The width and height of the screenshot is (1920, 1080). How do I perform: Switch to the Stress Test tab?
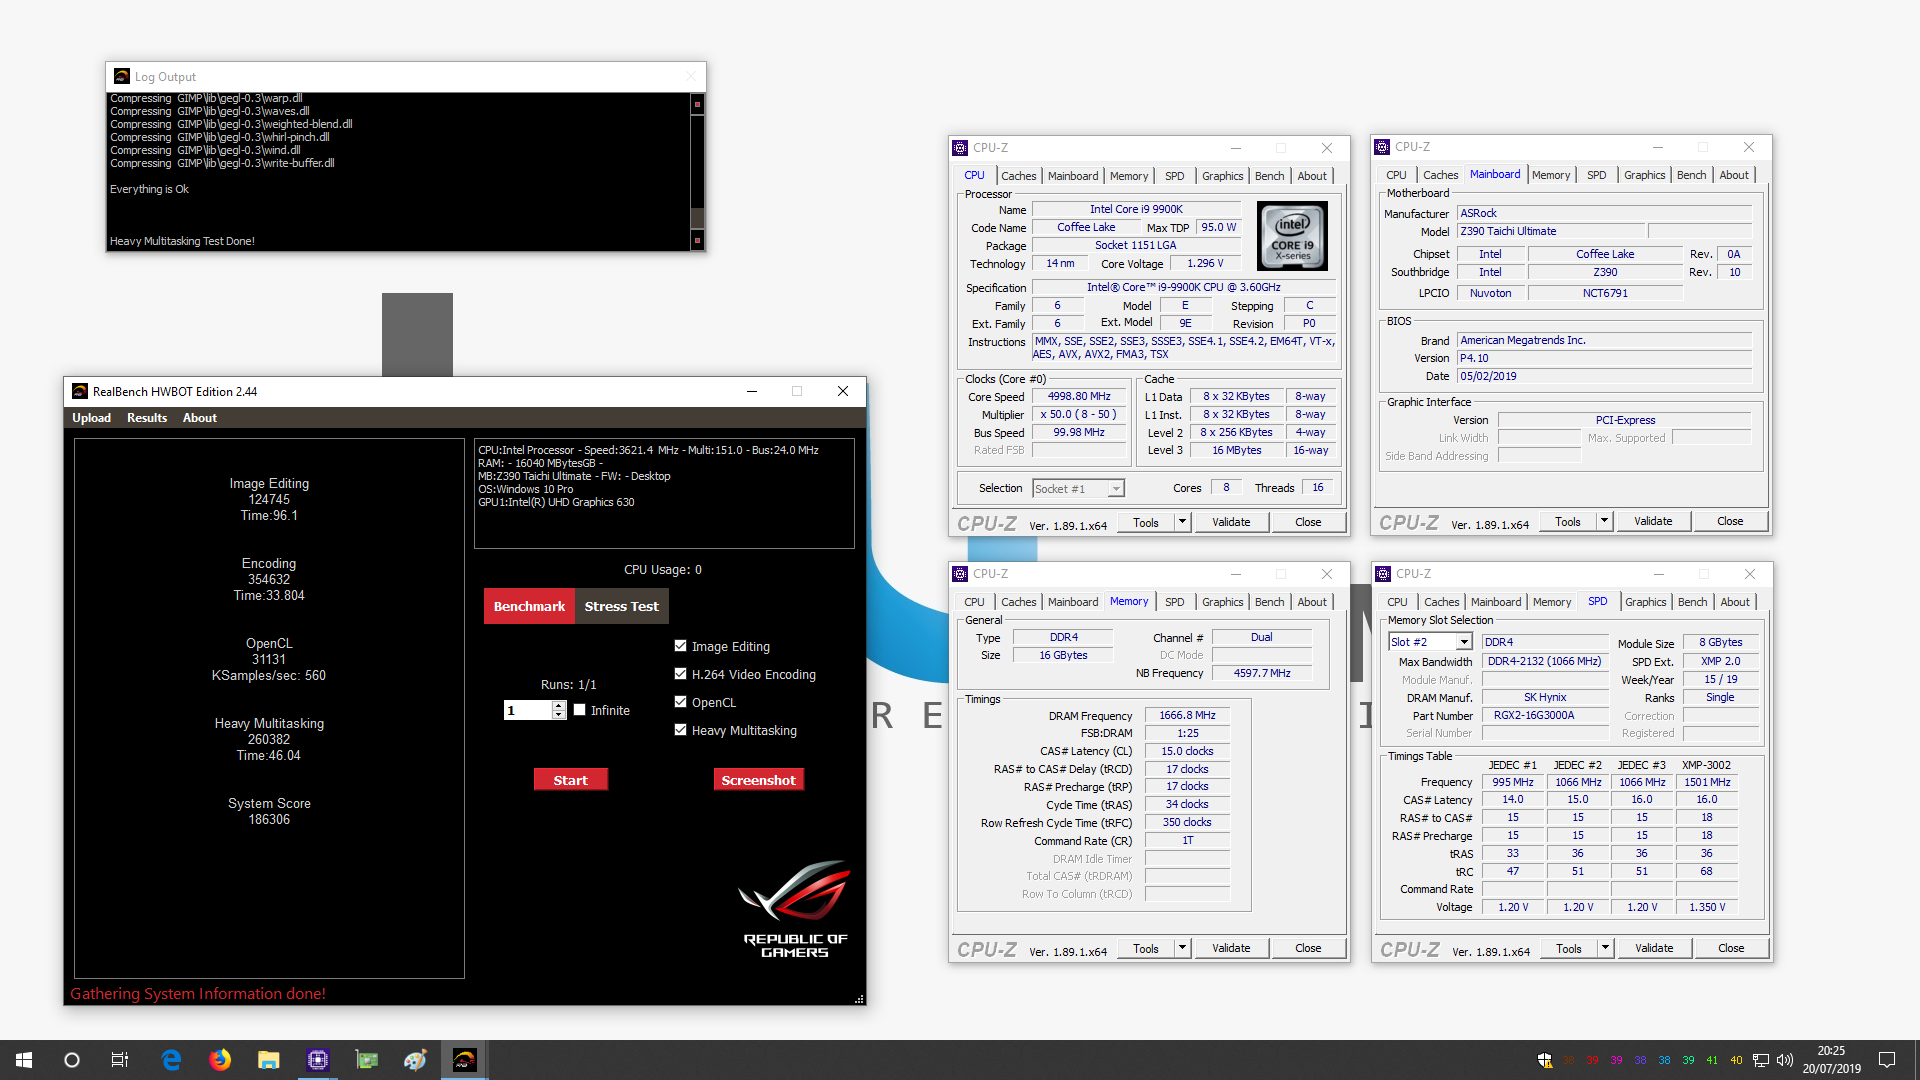pyautogui.click(x=621, y=606)
